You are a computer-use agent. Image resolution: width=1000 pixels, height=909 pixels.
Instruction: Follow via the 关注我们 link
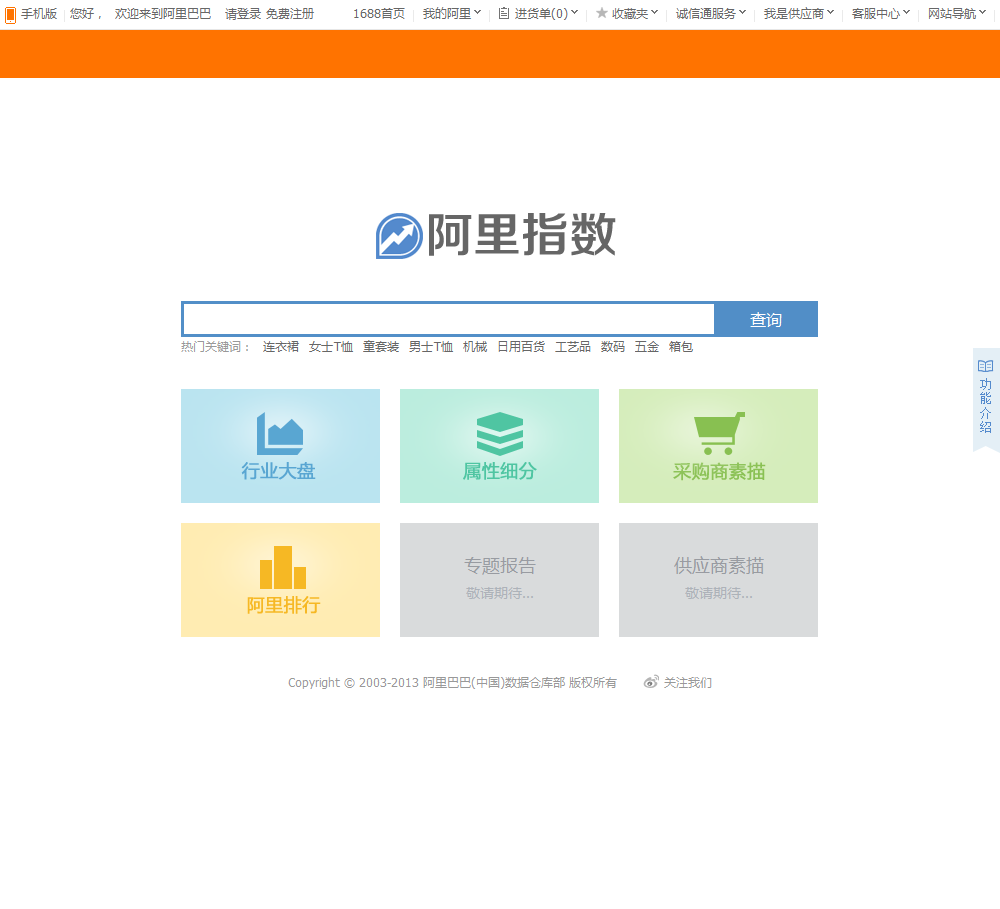coord(688,683)
